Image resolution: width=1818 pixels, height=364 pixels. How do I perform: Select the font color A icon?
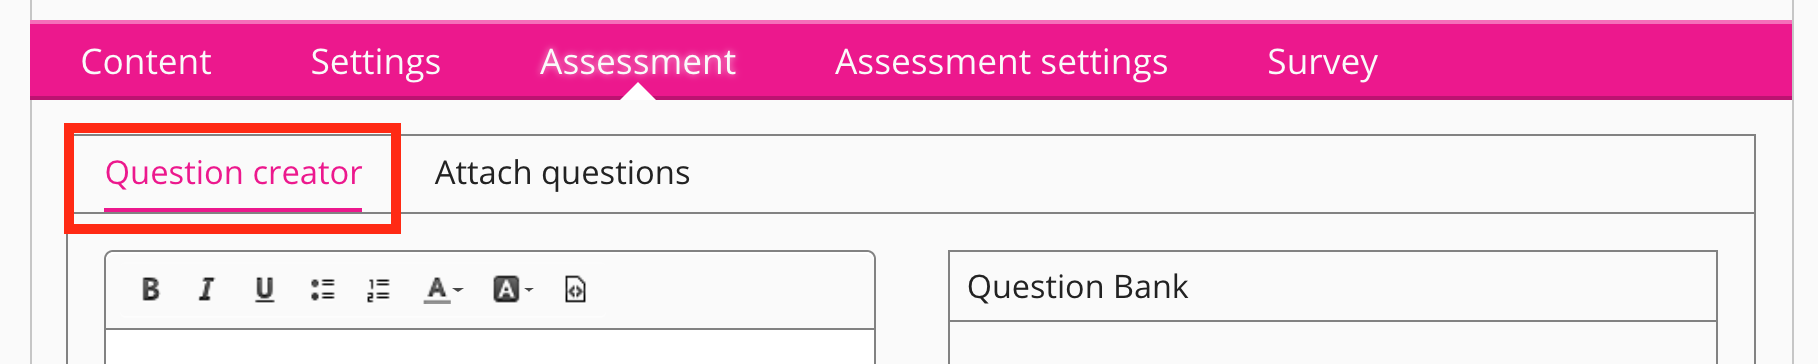click(x=437, y=289)
